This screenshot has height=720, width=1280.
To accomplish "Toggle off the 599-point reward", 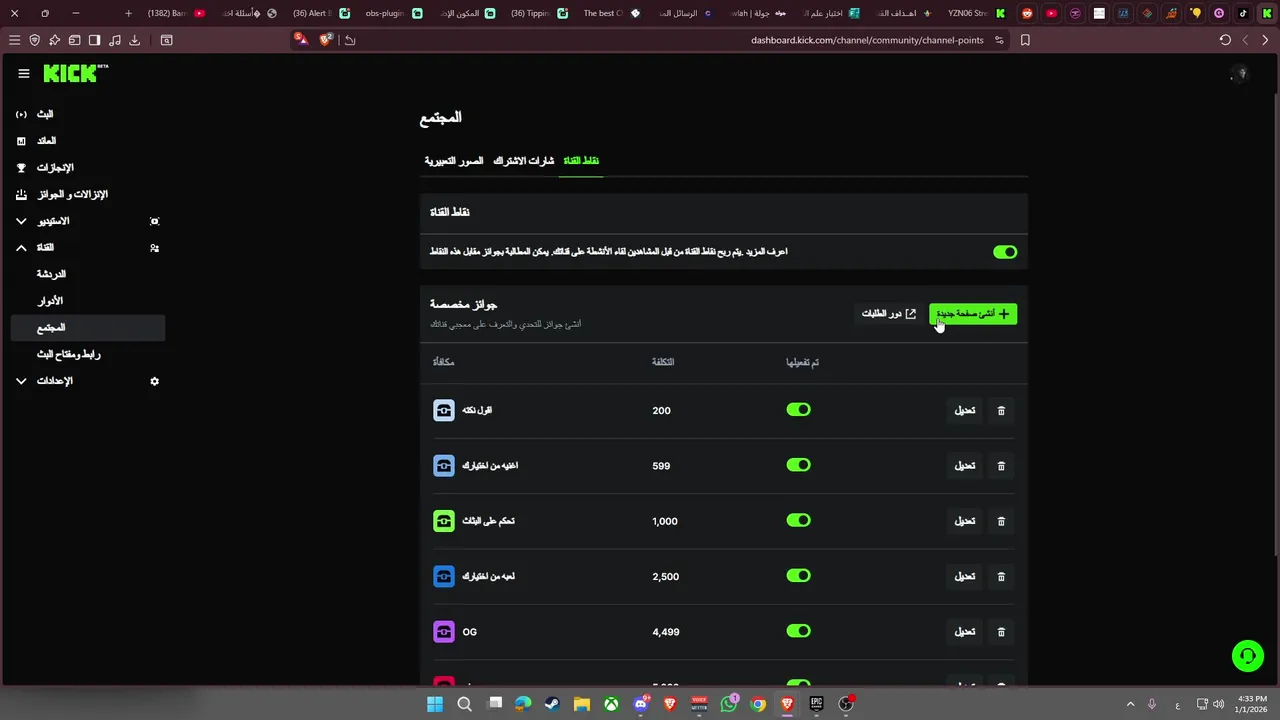I will pos(798,465).
